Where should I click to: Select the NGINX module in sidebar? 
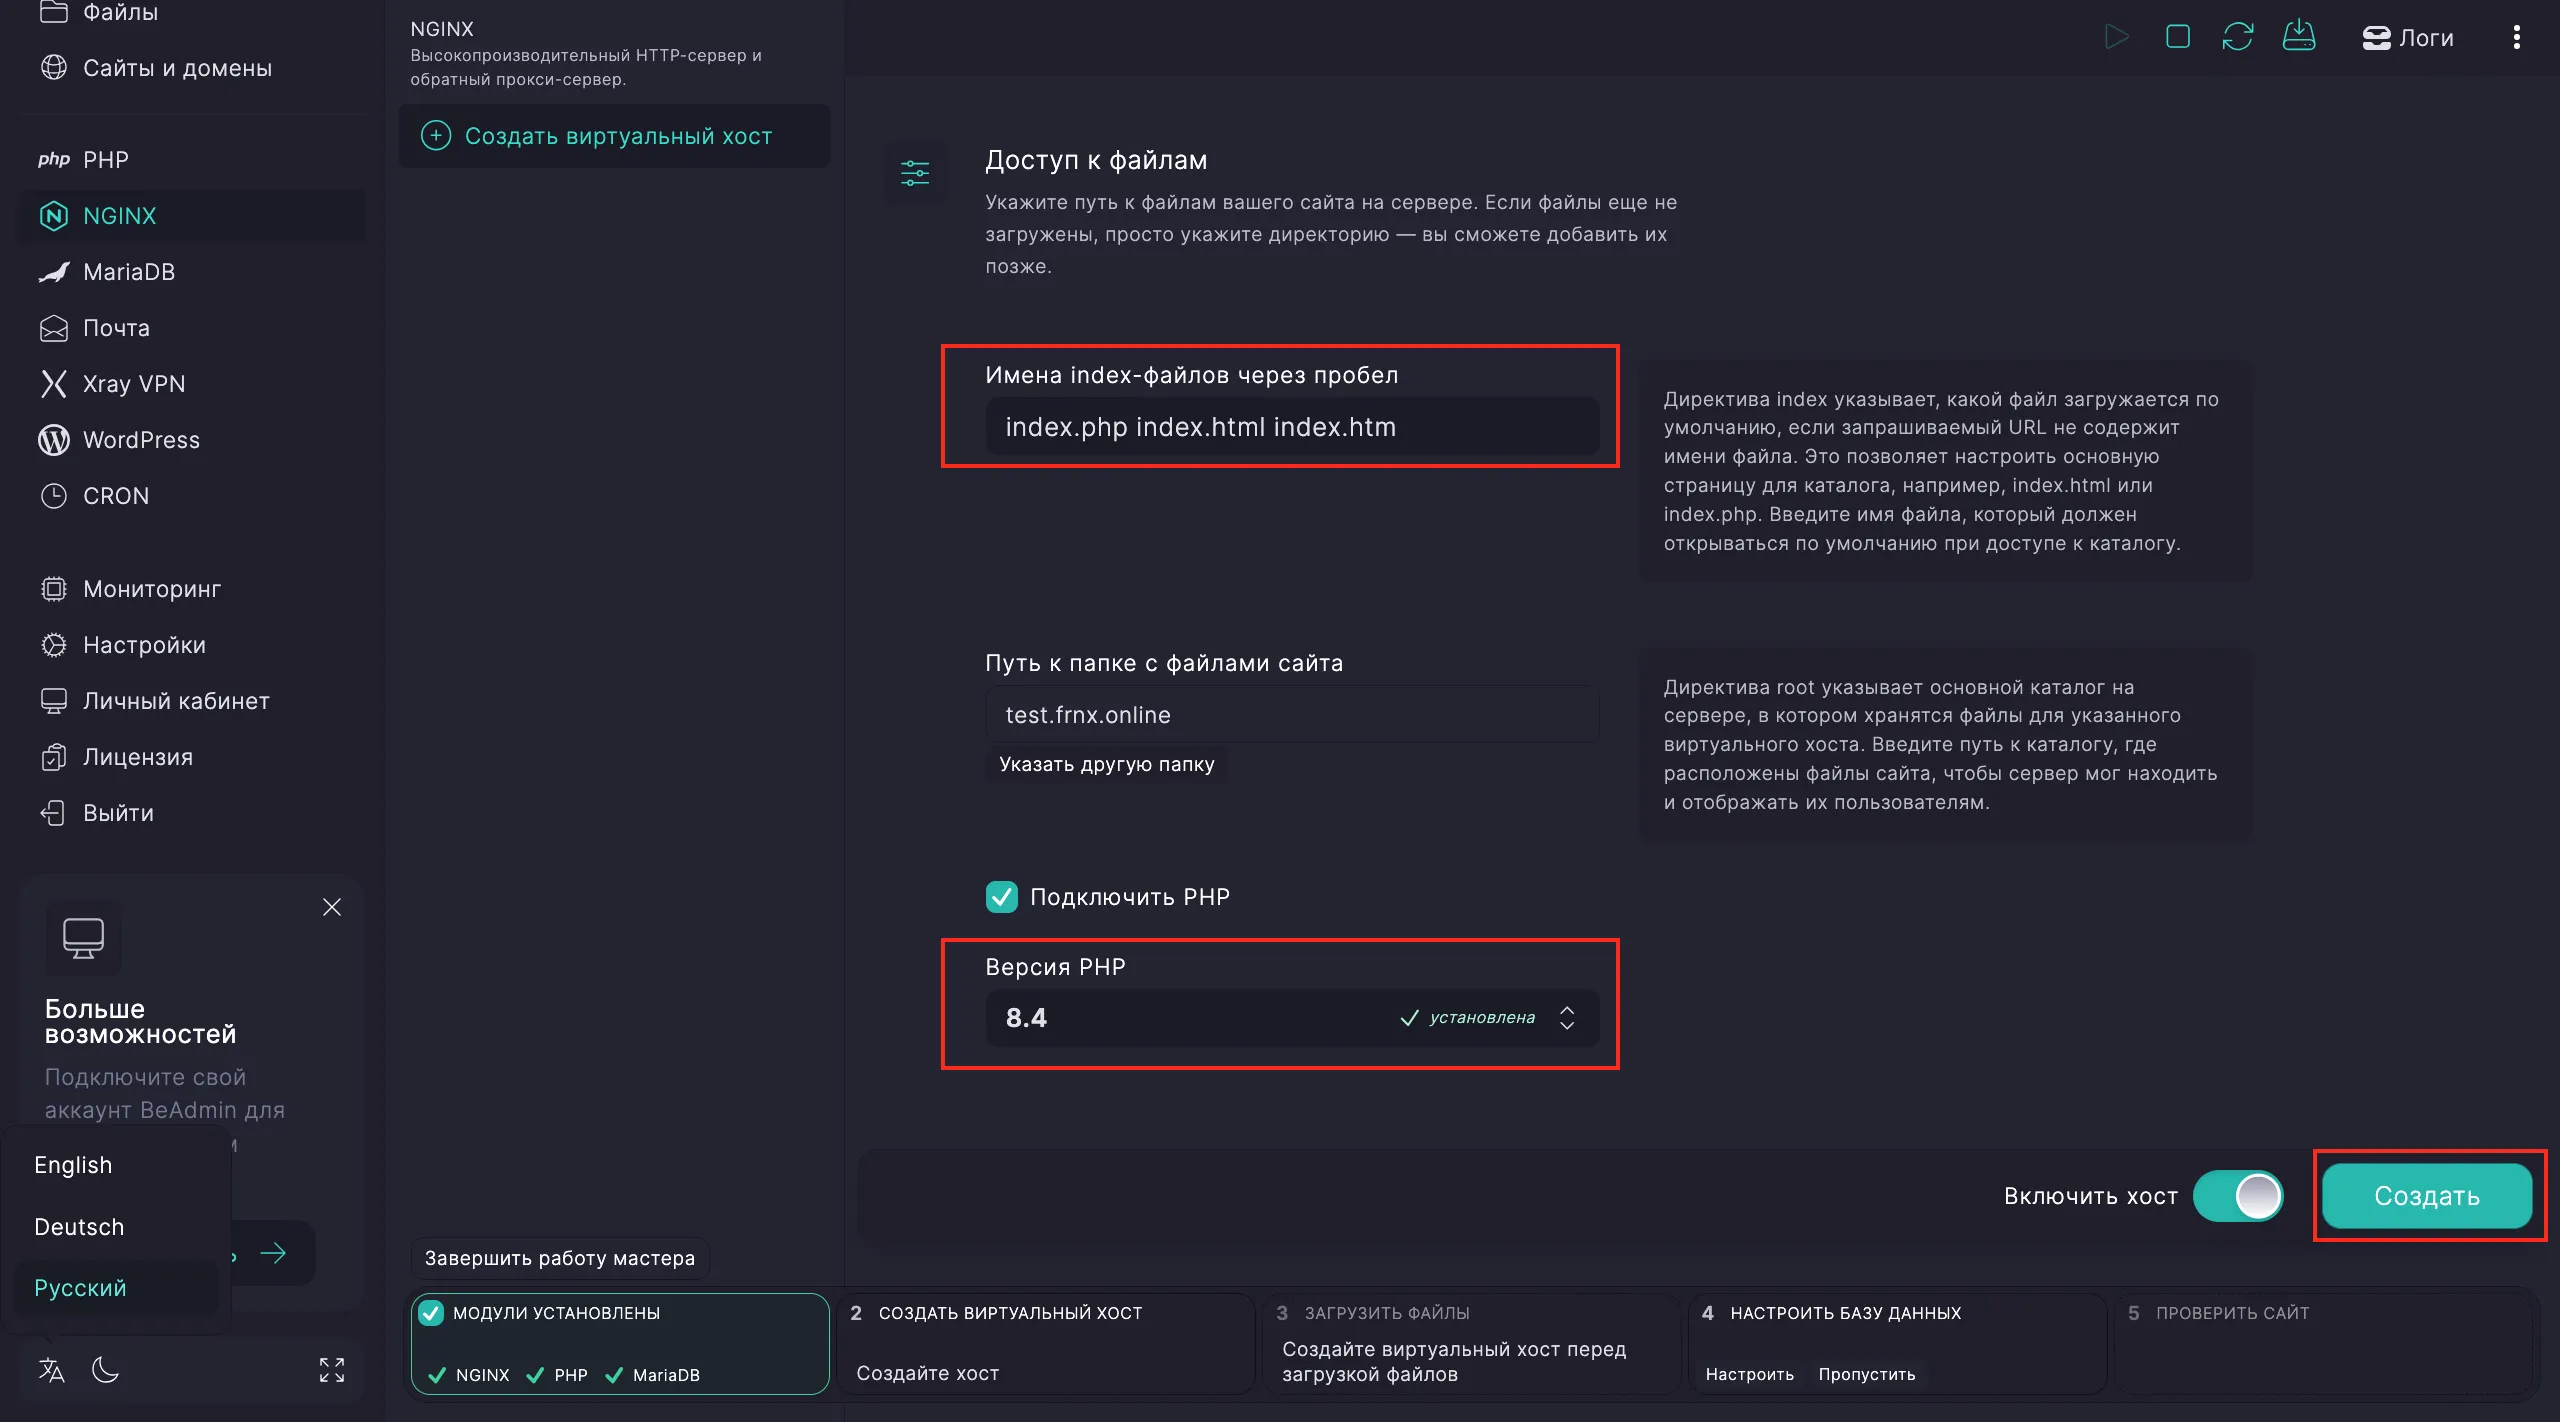pyautogui.click(x=119, y=215)
